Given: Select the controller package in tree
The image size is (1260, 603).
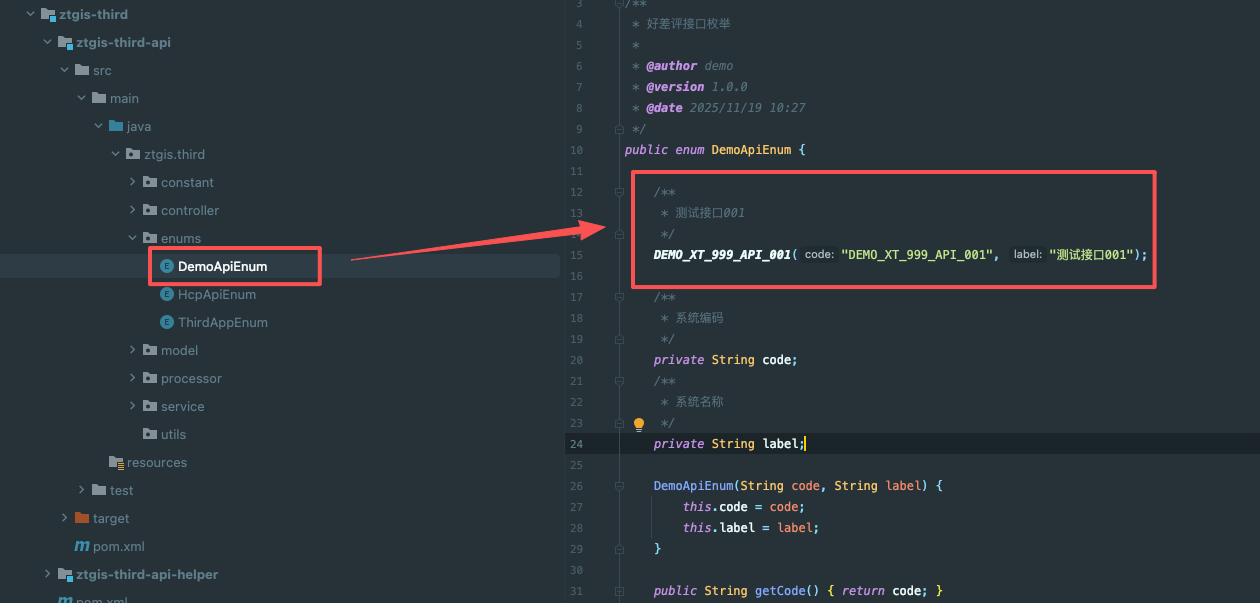Looking at the screenshot, I should point(189,211).
